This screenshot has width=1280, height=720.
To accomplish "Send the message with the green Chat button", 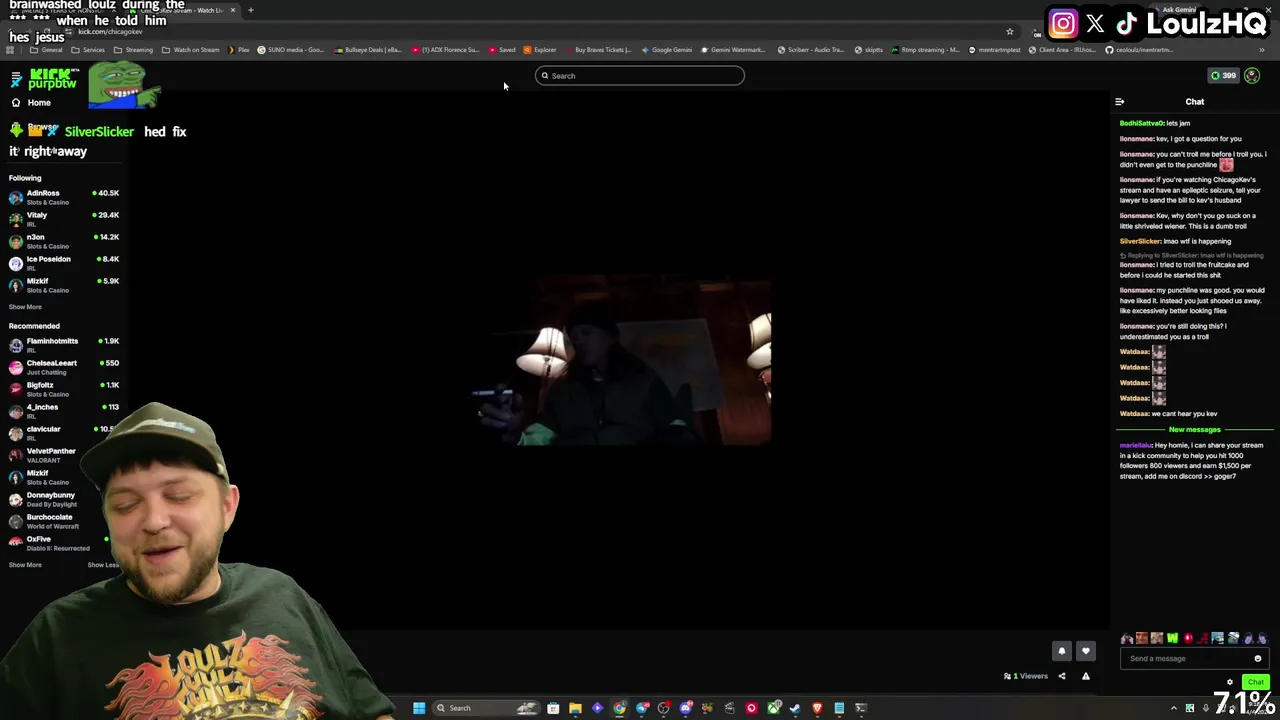I will pyautogui.click(x=1255, y=682).
